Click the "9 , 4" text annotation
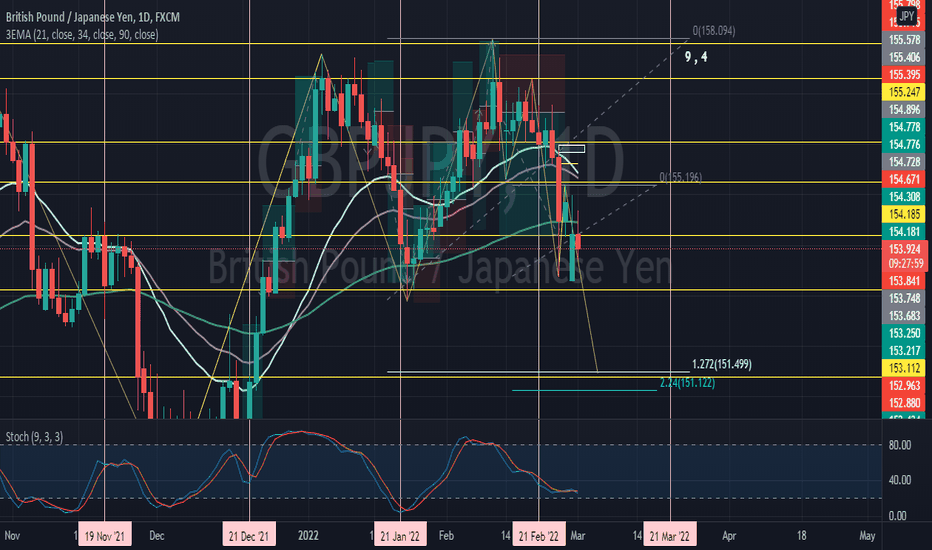This screenshot has width=932, height=550. point(696,57)
